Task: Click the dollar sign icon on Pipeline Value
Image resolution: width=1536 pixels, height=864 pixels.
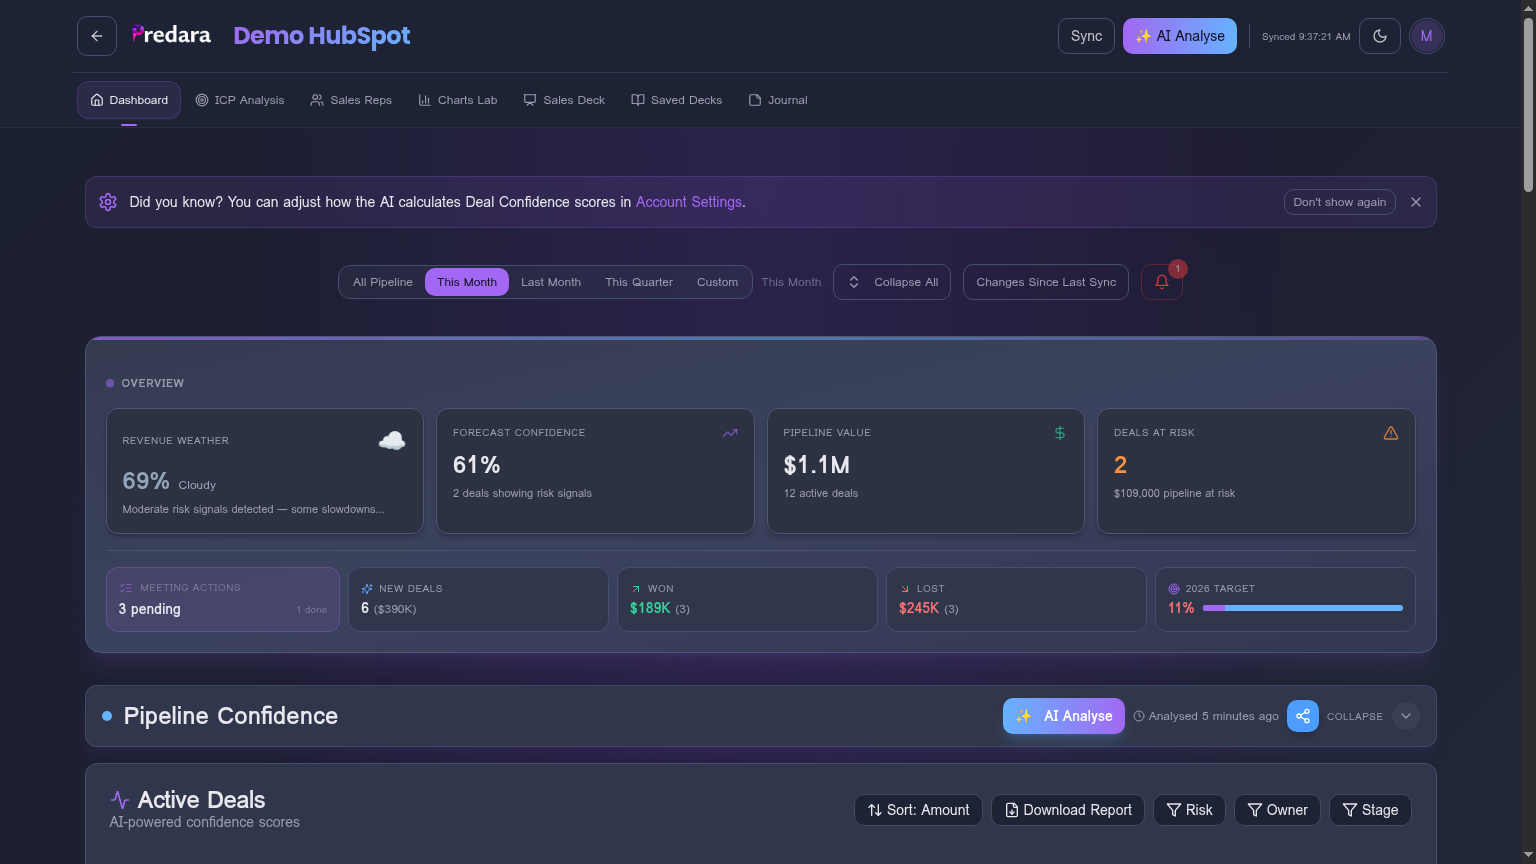Action: coord(1060,433)
